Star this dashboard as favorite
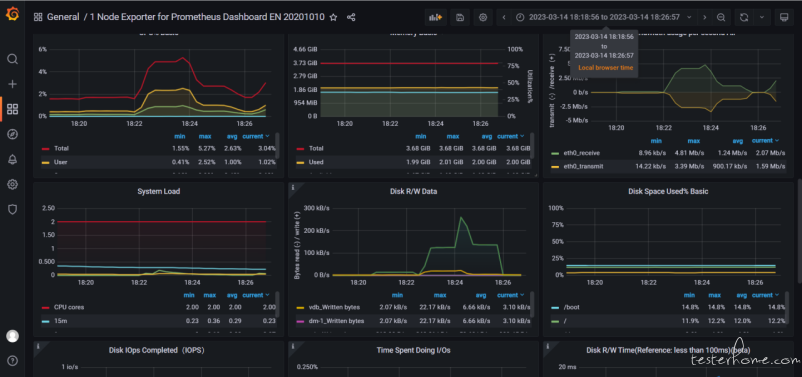The image size is (802, 377). pyautogui.click(x=333, y=17)
